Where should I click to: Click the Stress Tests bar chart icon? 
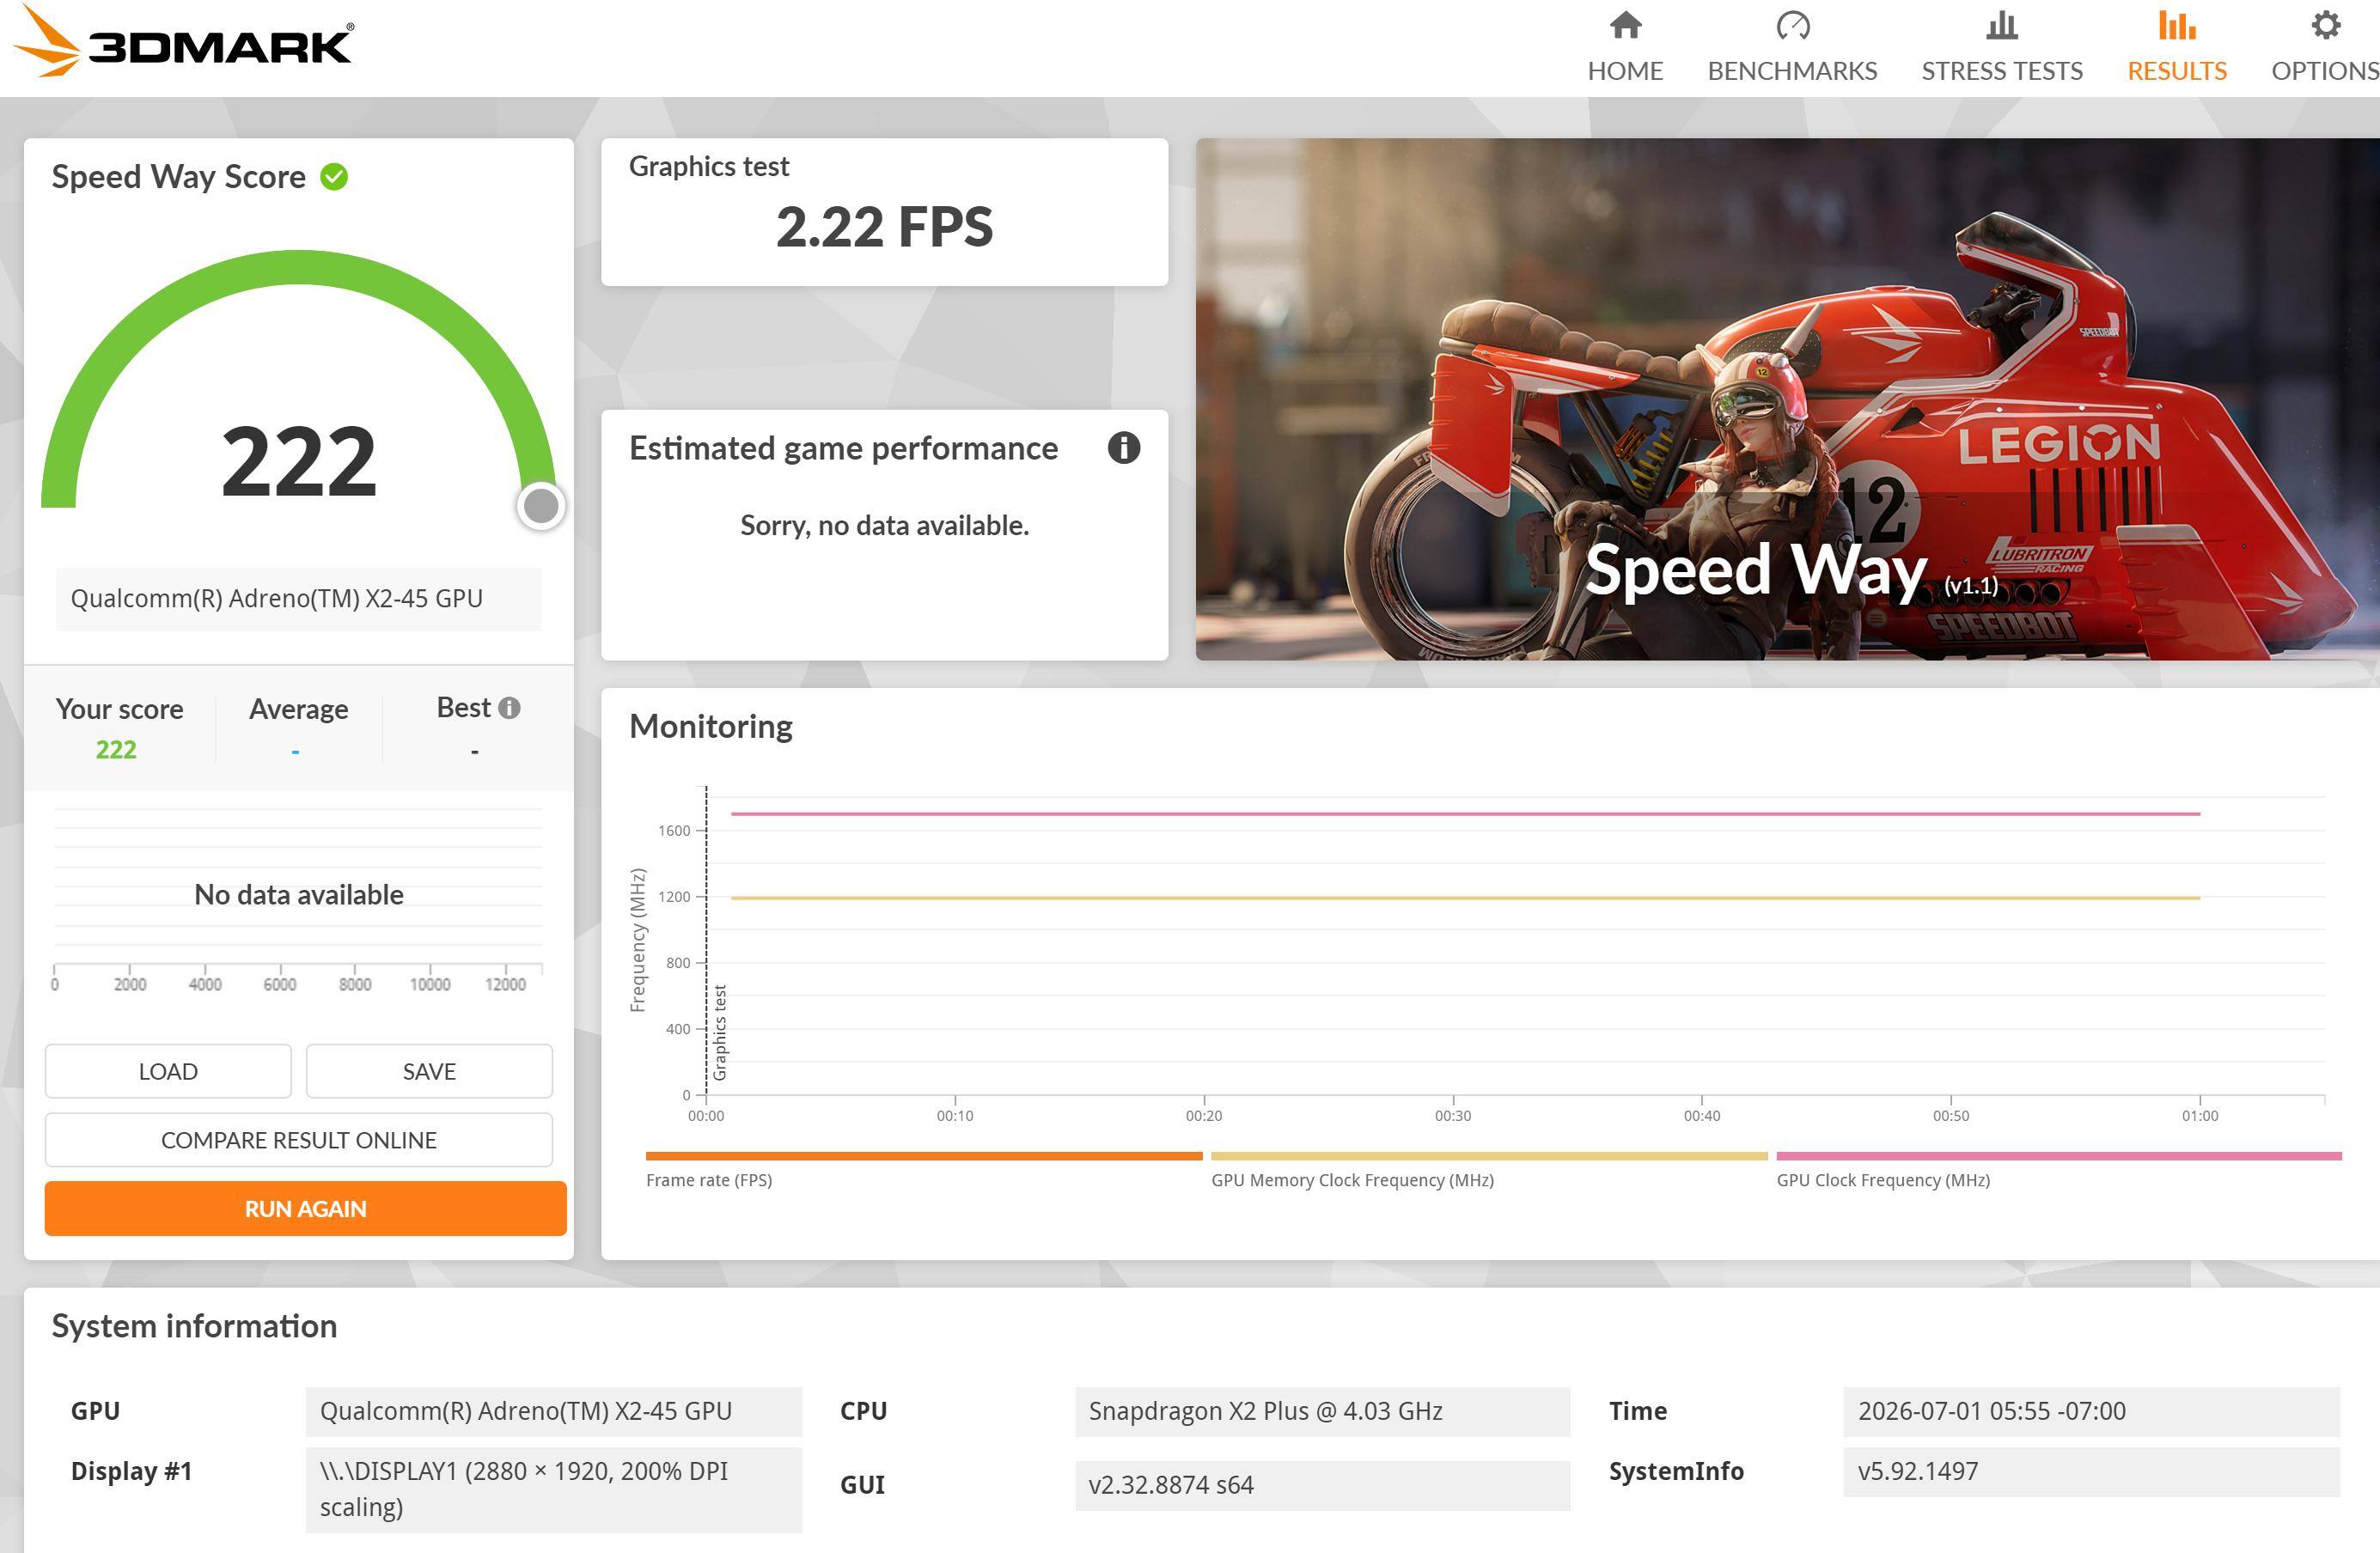pos(2001,25)
